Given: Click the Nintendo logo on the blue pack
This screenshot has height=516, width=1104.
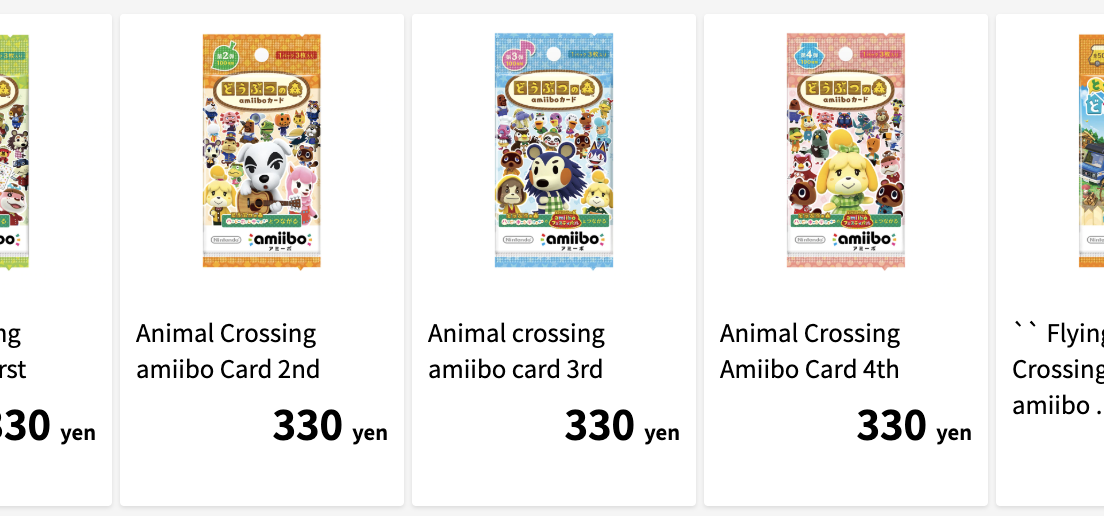Looking at the screenshot, I should (517, 240).
